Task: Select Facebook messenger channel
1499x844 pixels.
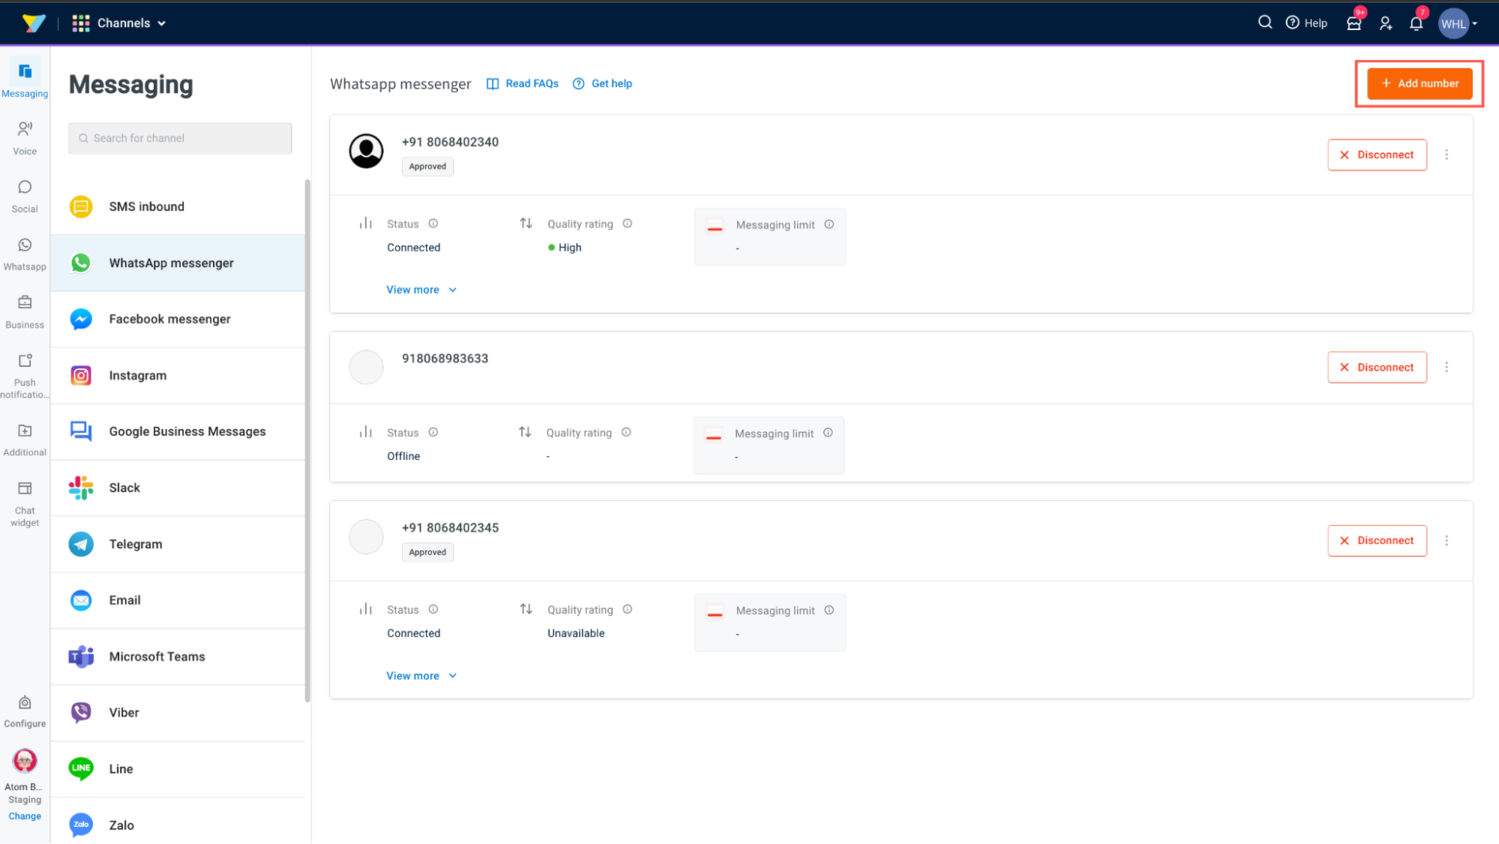Action: pos(178,319)
